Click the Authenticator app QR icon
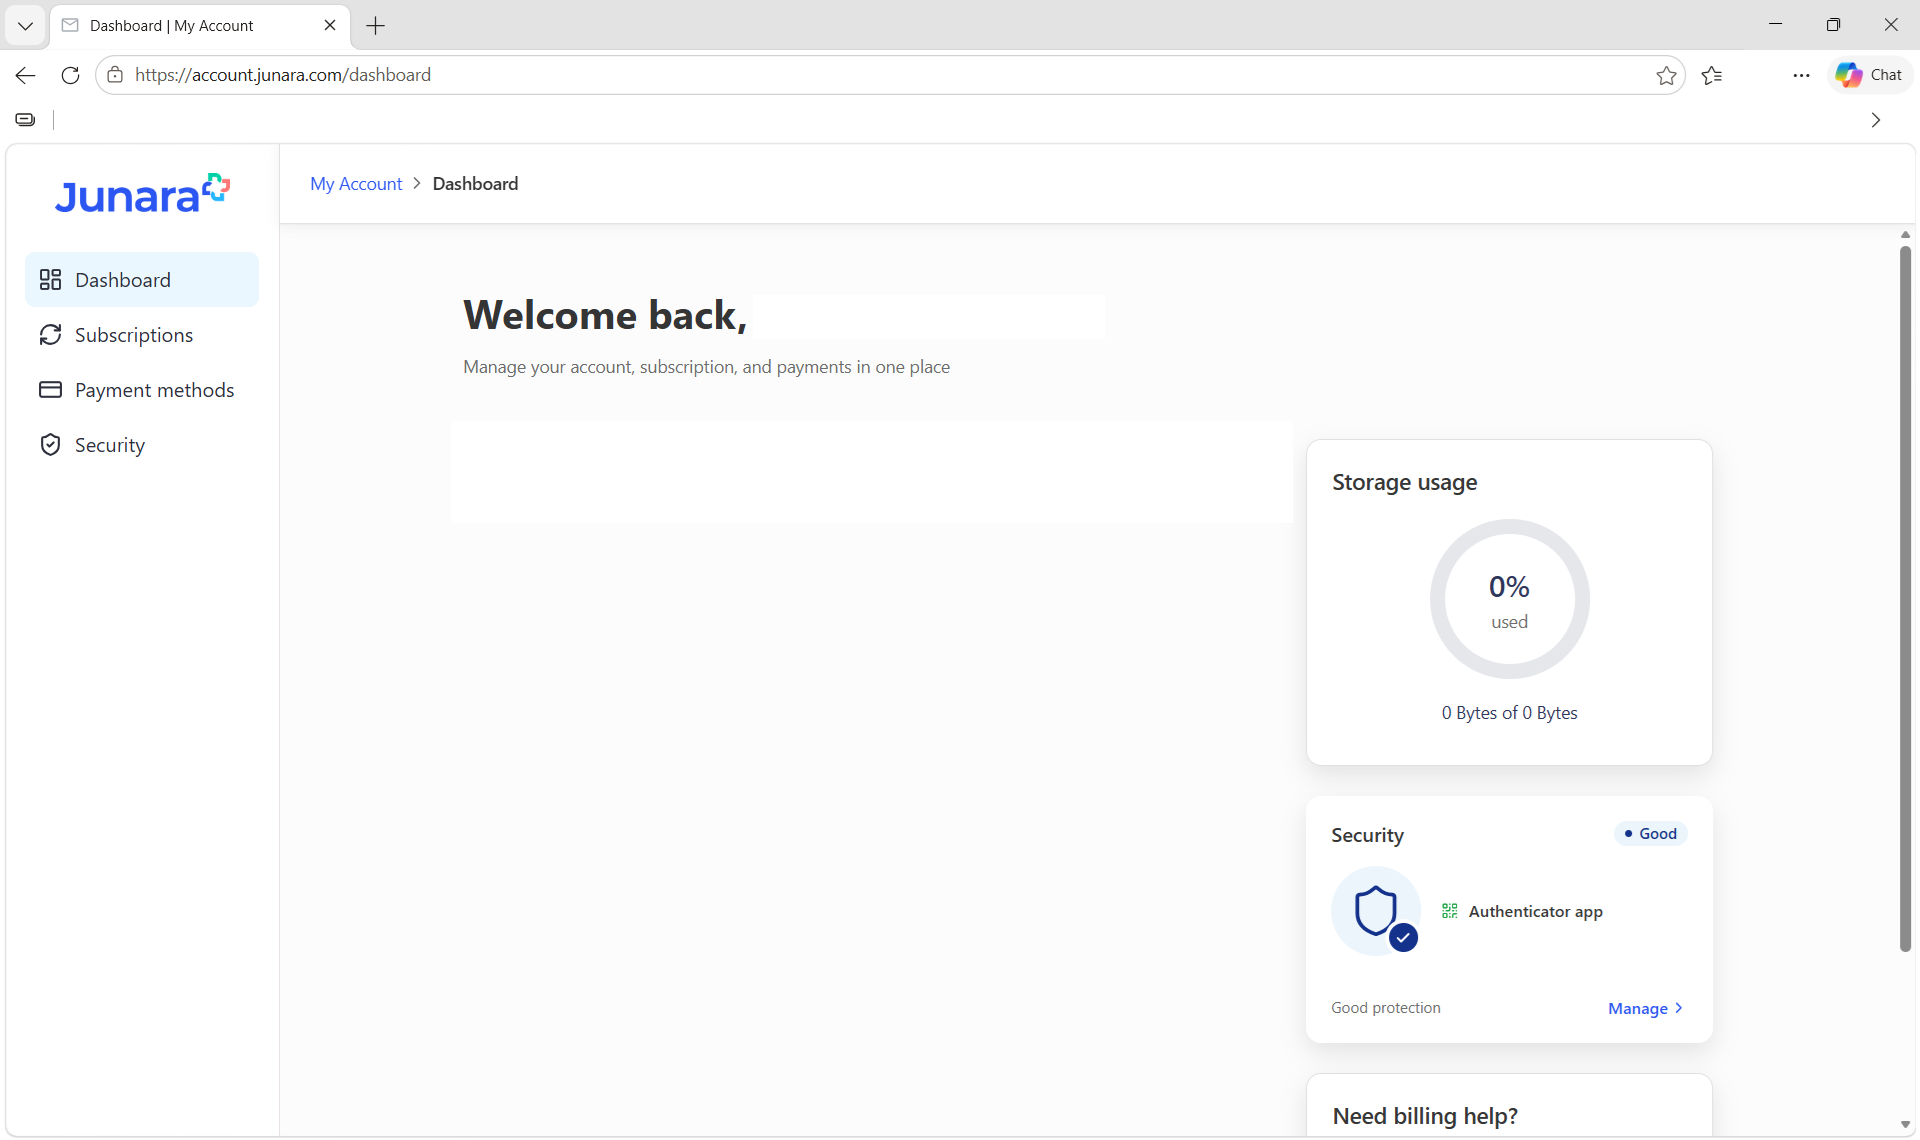 [x=1449, y=911]
